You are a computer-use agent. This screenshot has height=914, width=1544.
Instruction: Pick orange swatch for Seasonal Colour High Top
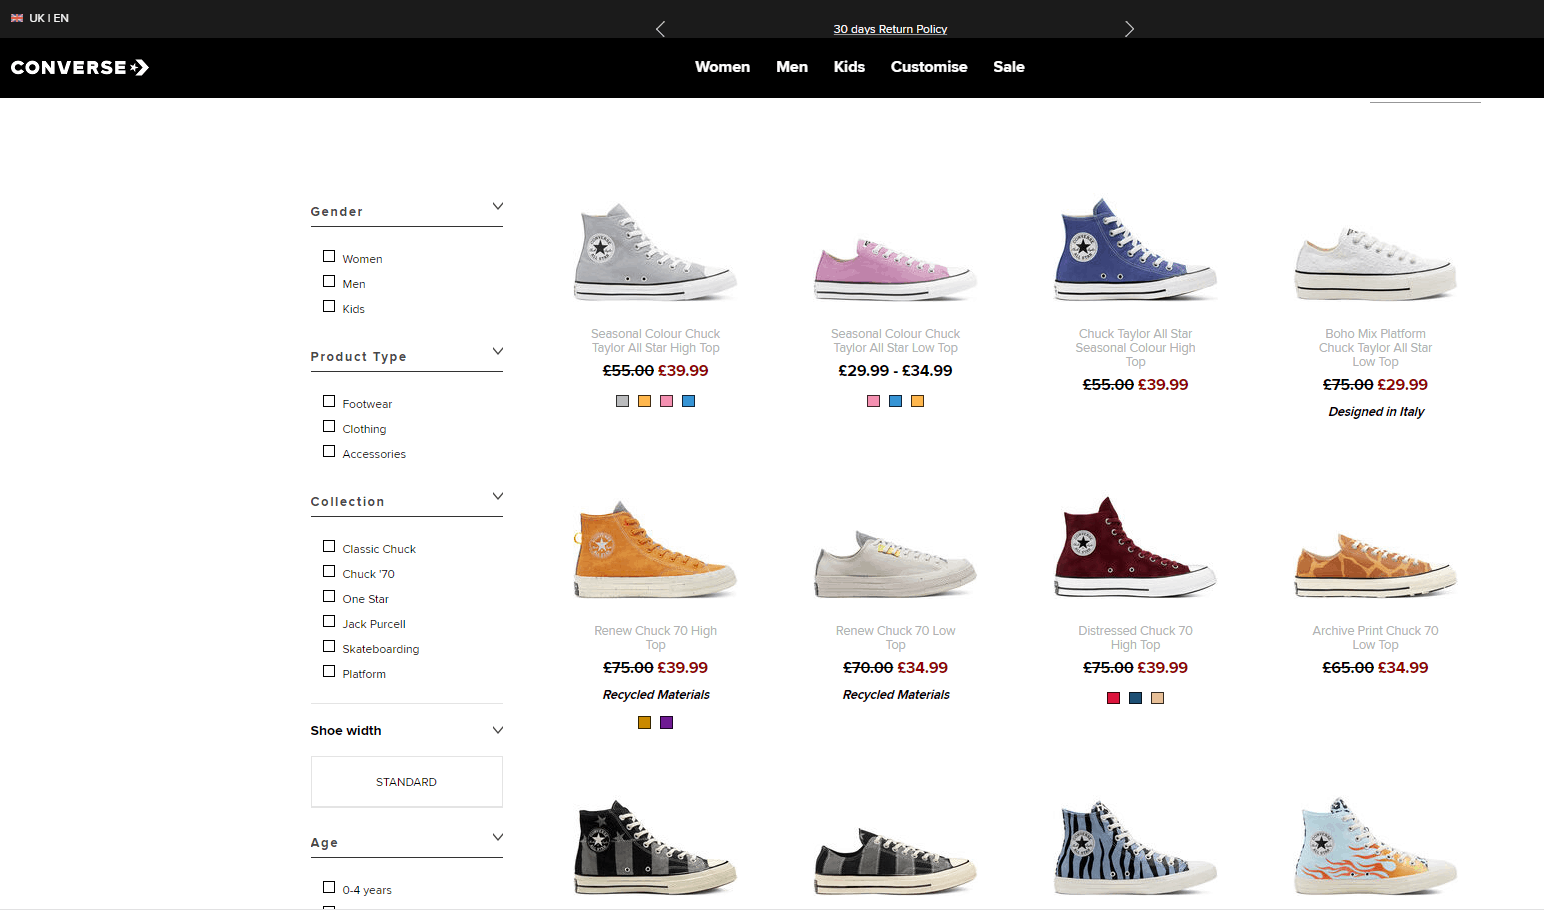pos(644,401)
